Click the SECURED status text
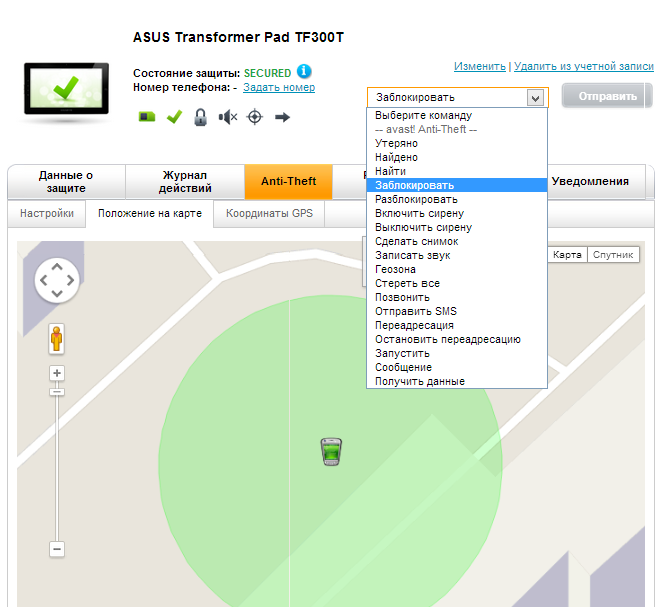This screenshot has width=658, height=607. click(x=267, y=73)
